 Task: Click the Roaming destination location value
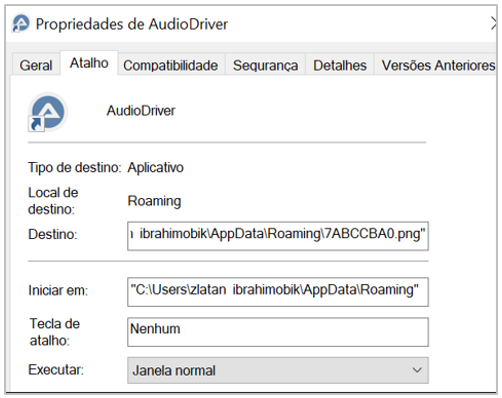[x=154, y=201]
